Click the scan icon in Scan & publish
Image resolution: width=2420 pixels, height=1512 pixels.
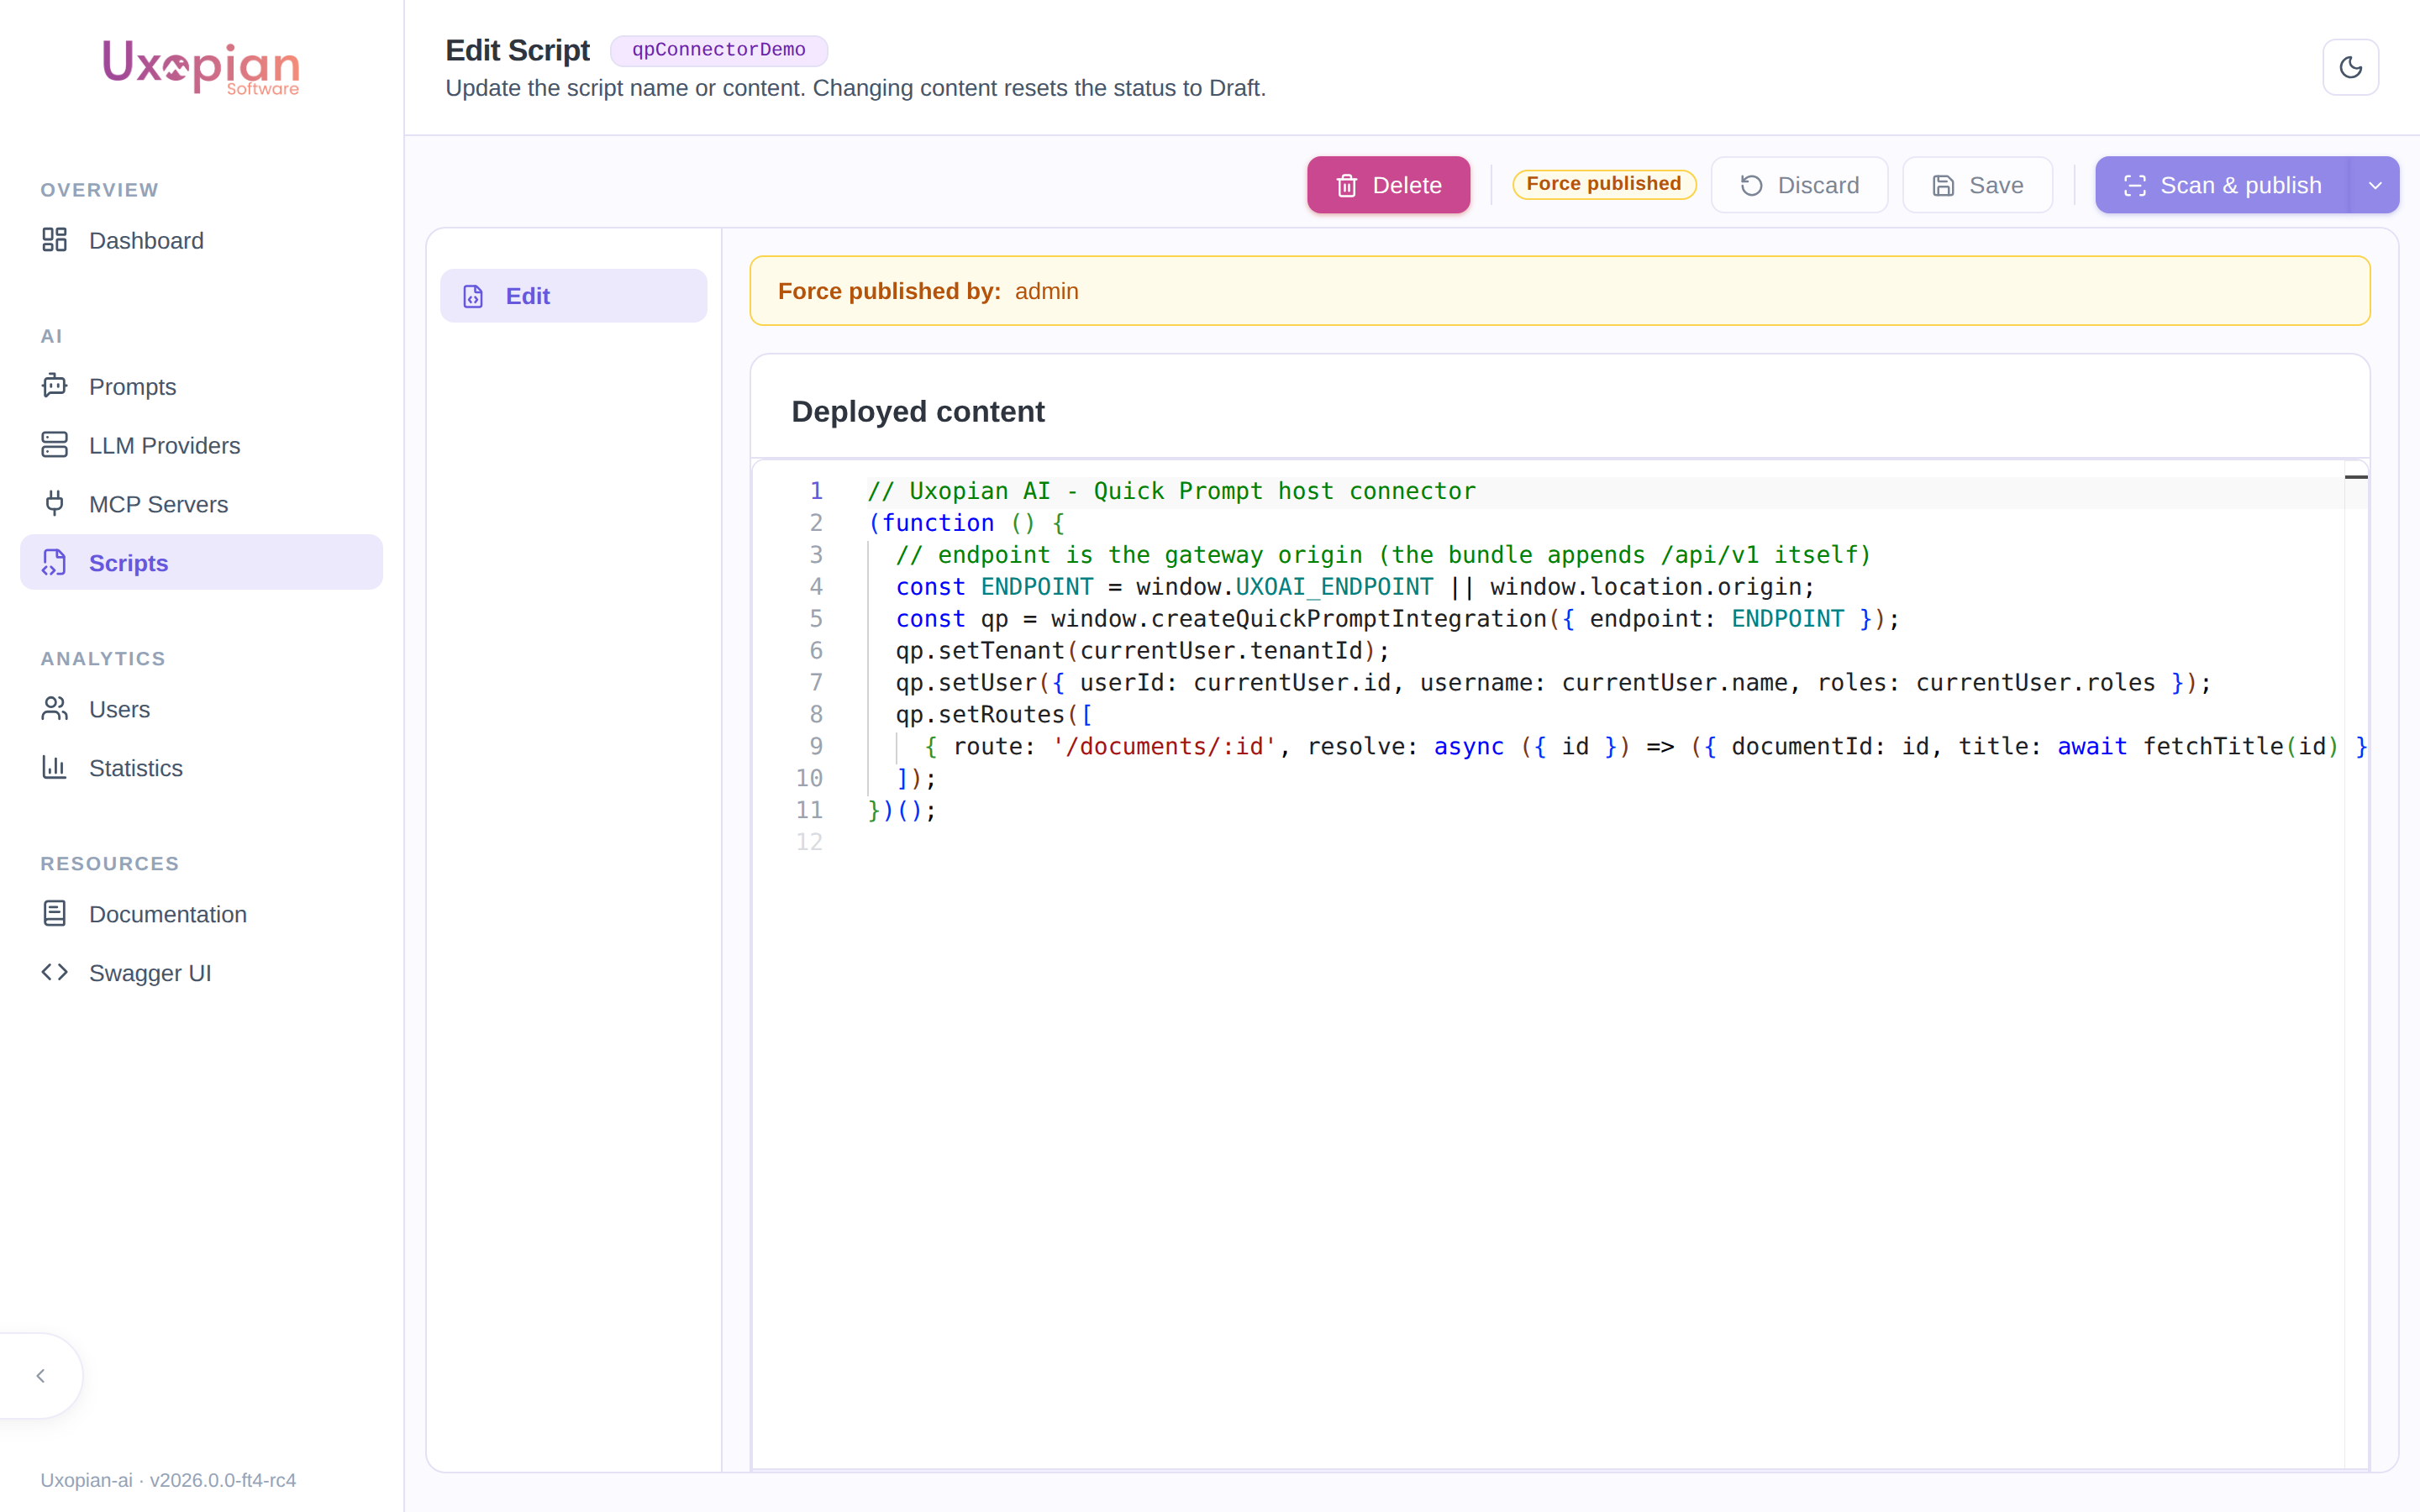(x=2134, y=185)
